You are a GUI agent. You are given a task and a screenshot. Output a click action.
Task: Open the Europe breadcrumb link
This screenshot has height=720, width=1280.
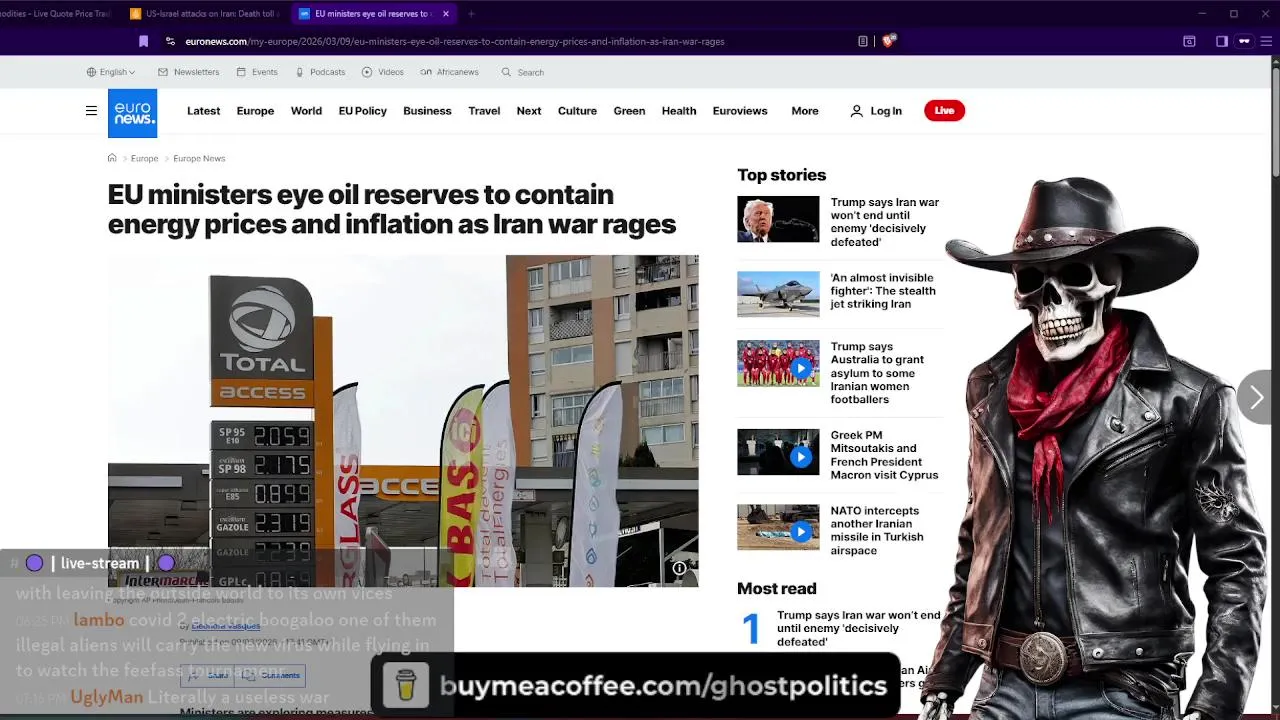(x=144, y=158)
